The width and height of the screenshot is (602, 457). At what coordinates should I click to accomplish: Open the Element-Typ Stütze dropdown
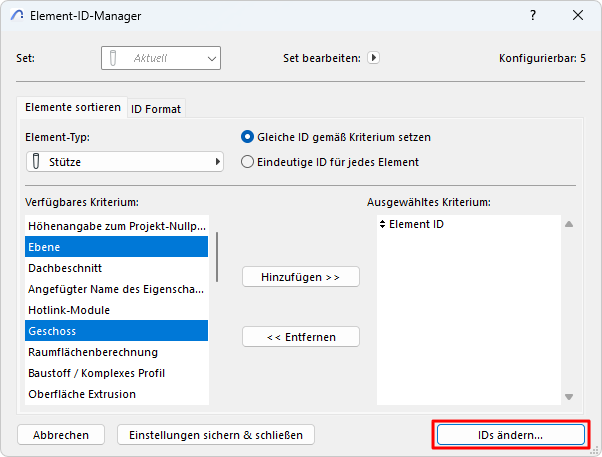tap(125, 161)
